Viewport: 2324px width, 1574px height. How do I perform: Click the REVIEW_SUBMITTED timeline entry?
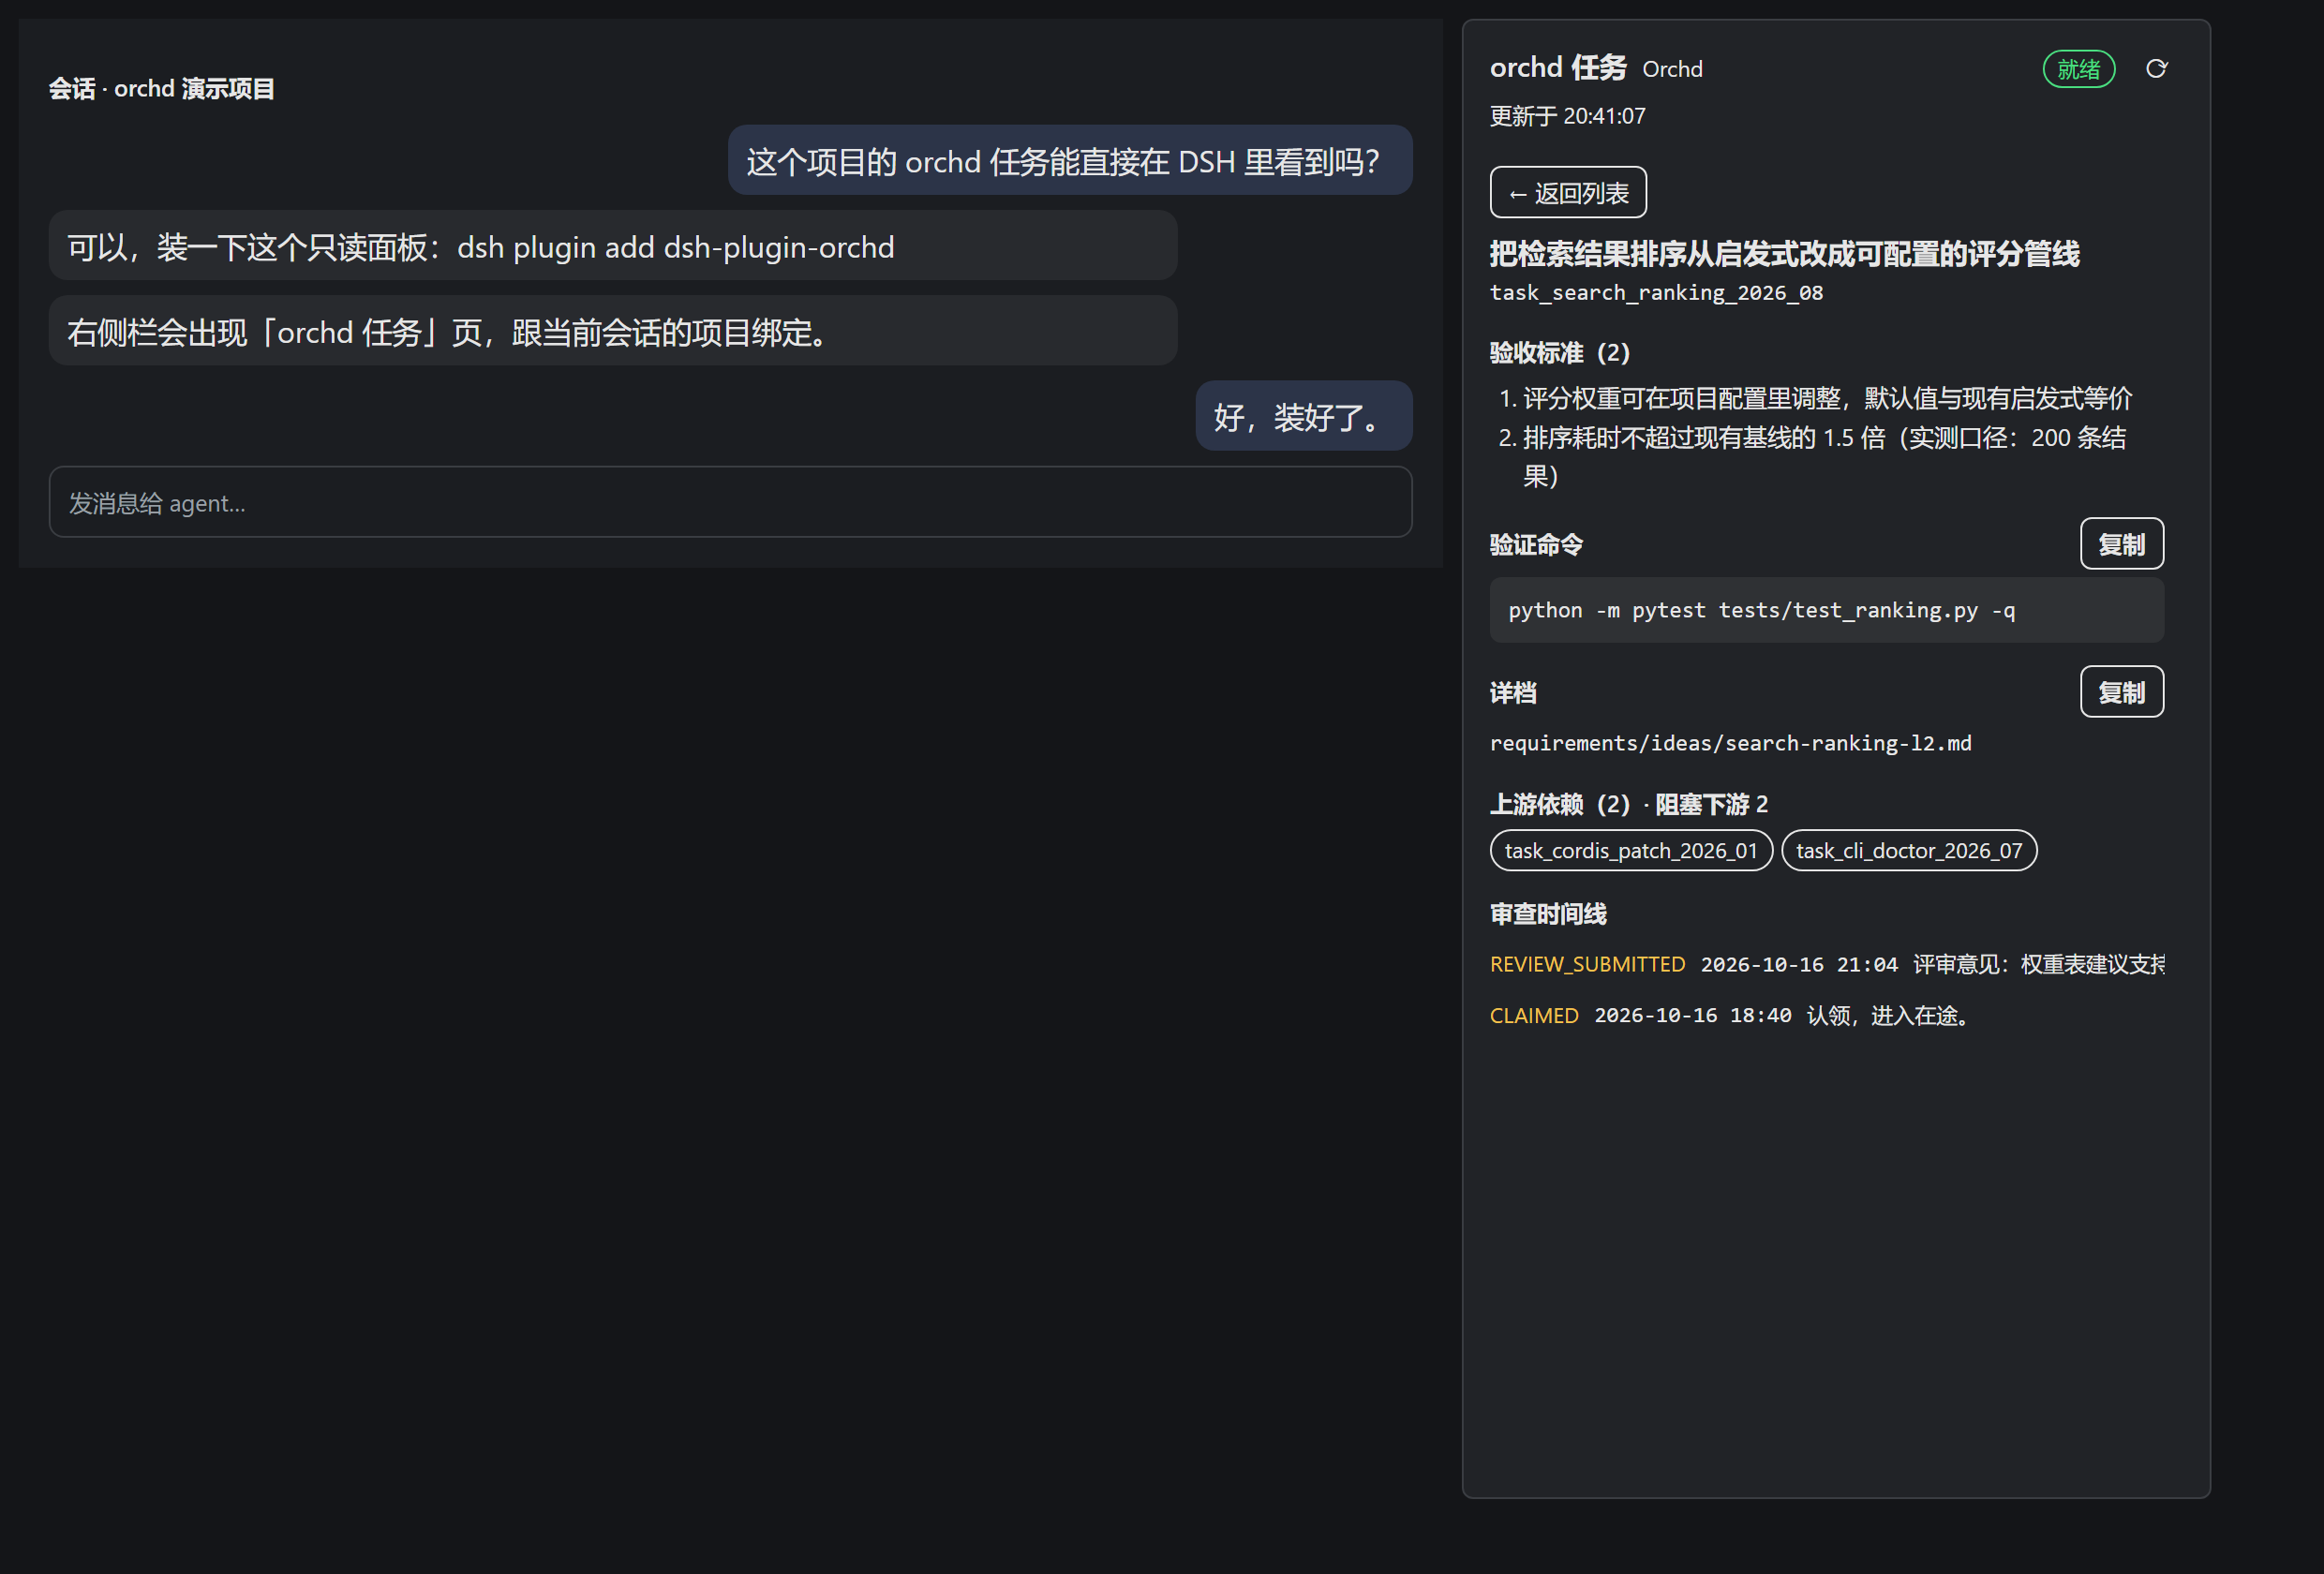tap(1826, 964)
